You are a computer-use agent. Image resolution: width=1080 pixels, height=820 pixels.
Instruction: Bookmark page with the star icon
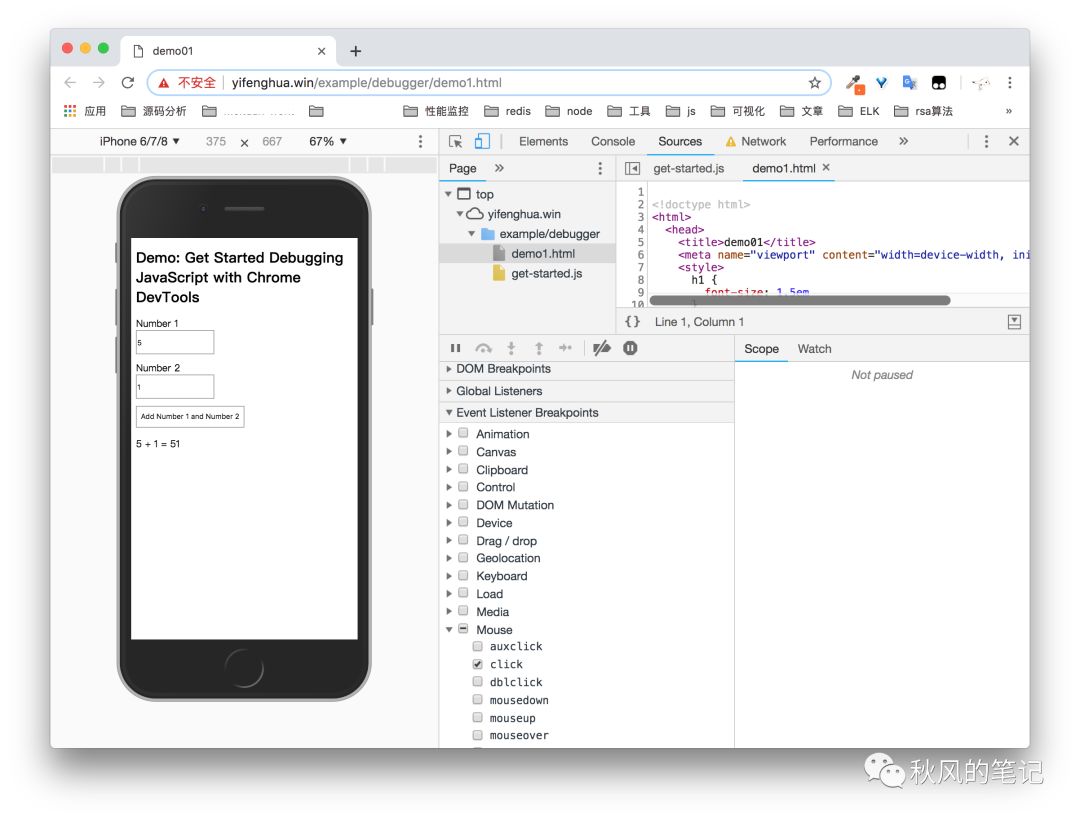coord(815,83)
